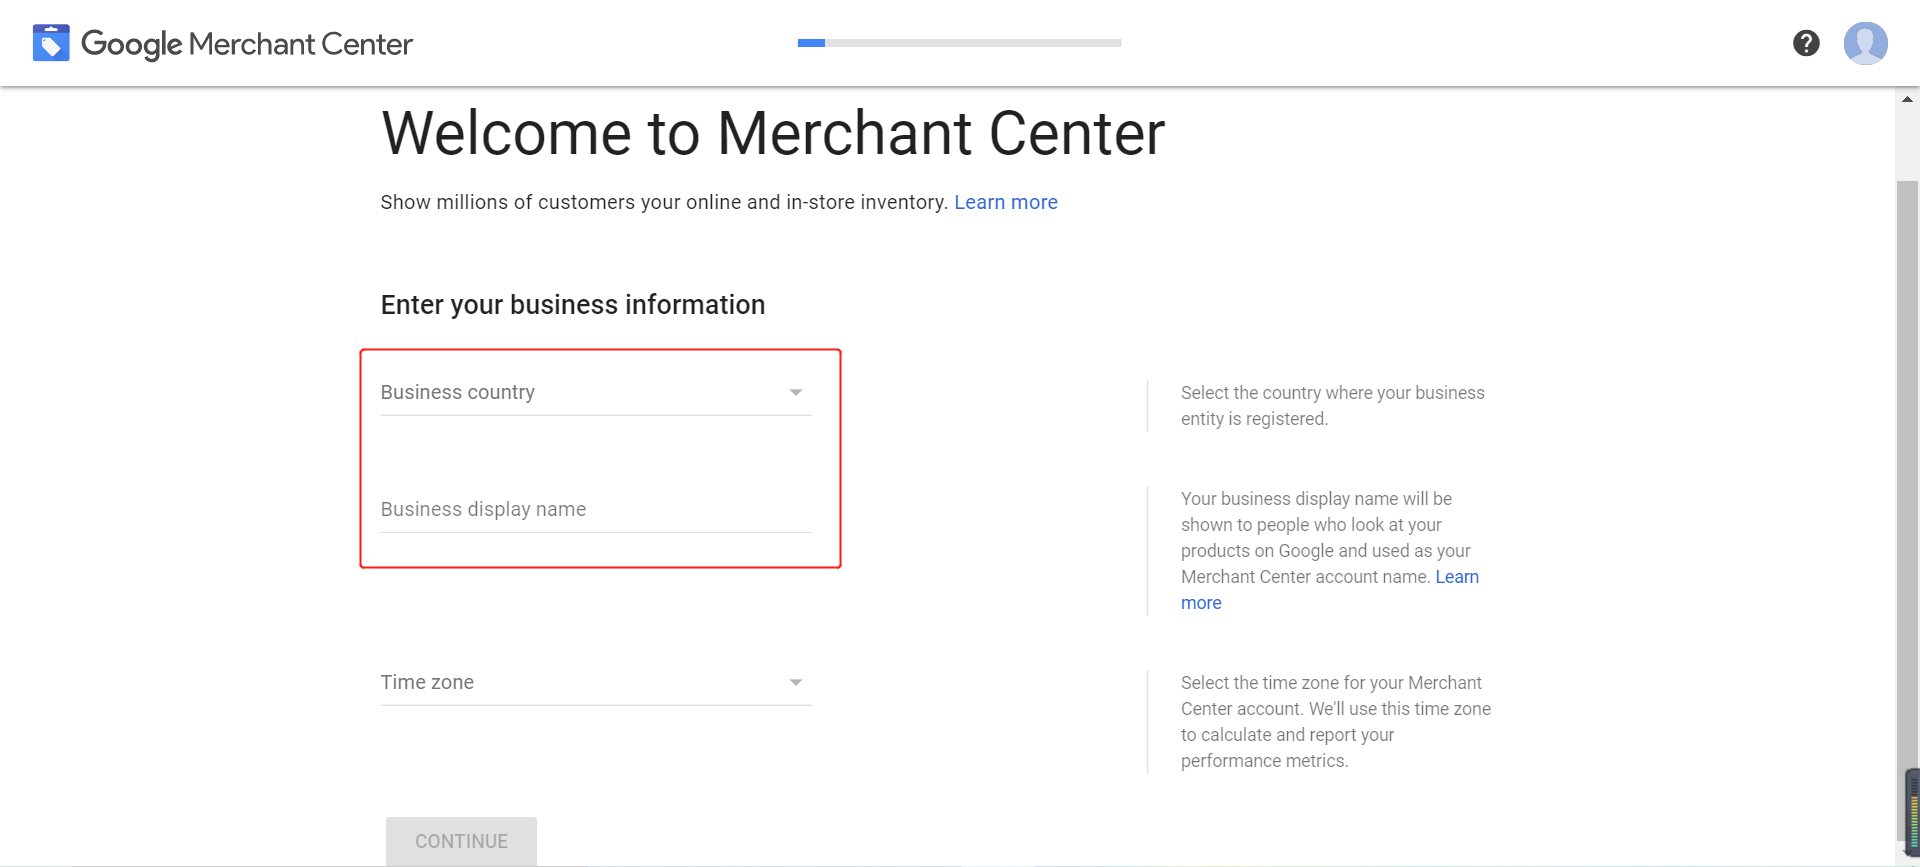The height and width of the screenshot is (867, 1920).
Task: Open the help question mark icon
Action: (1806, 43)
